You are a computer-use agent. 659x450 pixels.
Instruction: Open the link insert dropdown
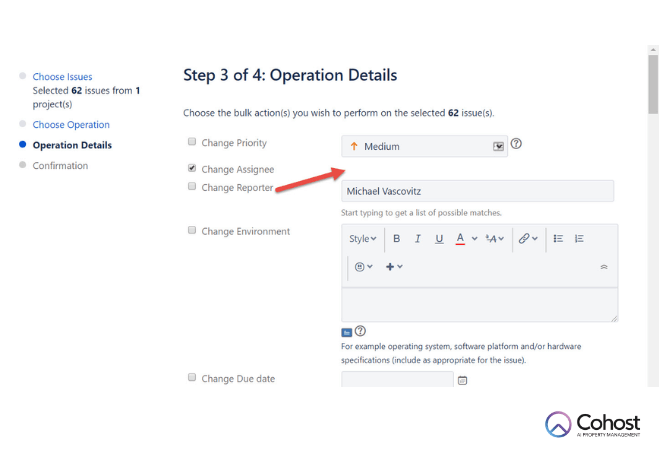[528, 239]
